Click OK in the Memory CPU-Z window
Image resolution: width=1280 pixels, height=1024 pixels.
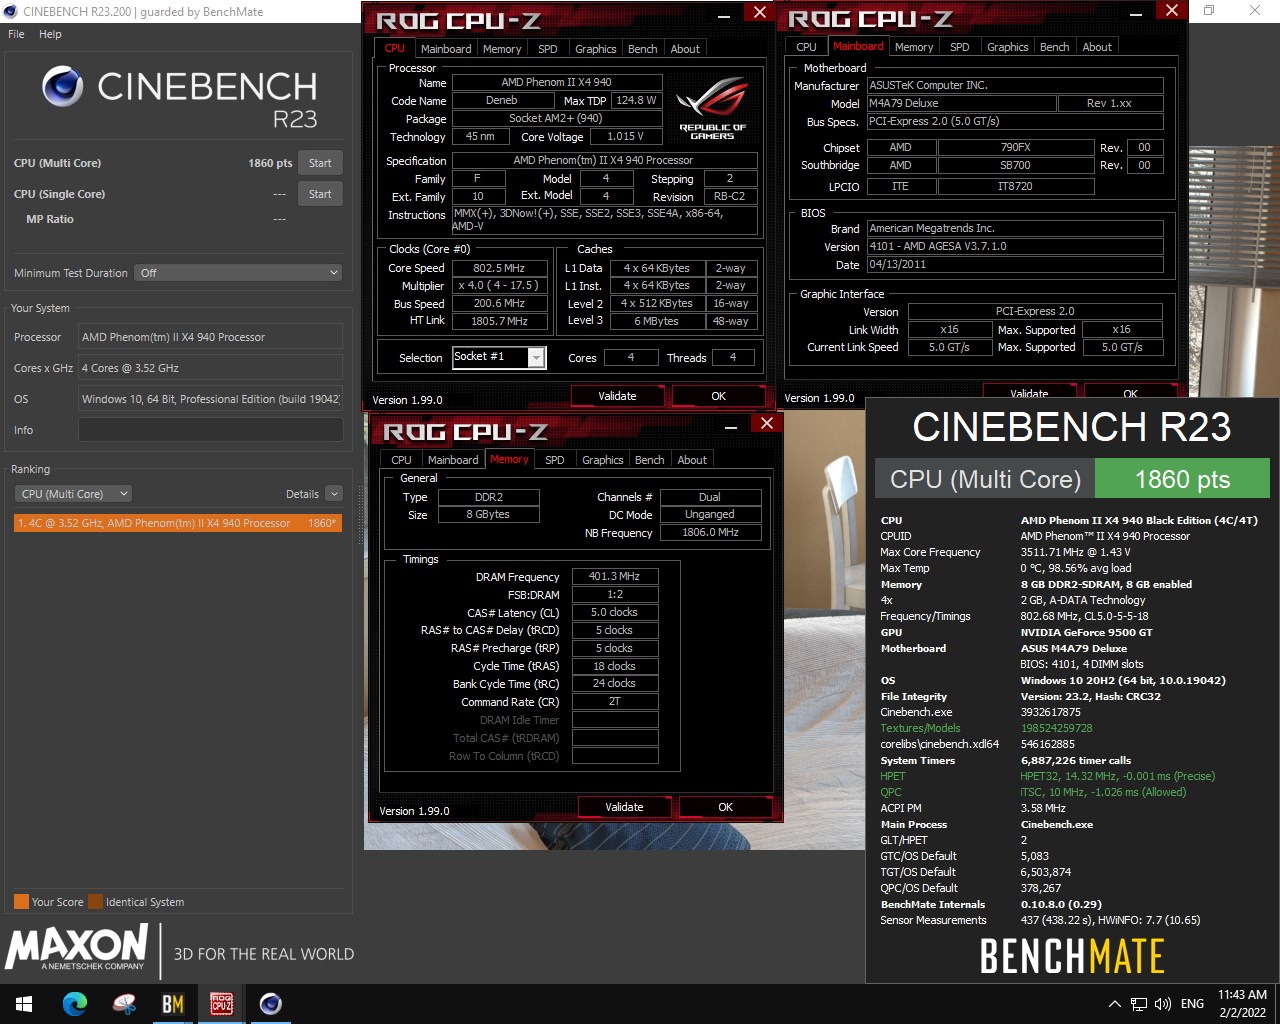pyautogui.click(x=725, y=807)
